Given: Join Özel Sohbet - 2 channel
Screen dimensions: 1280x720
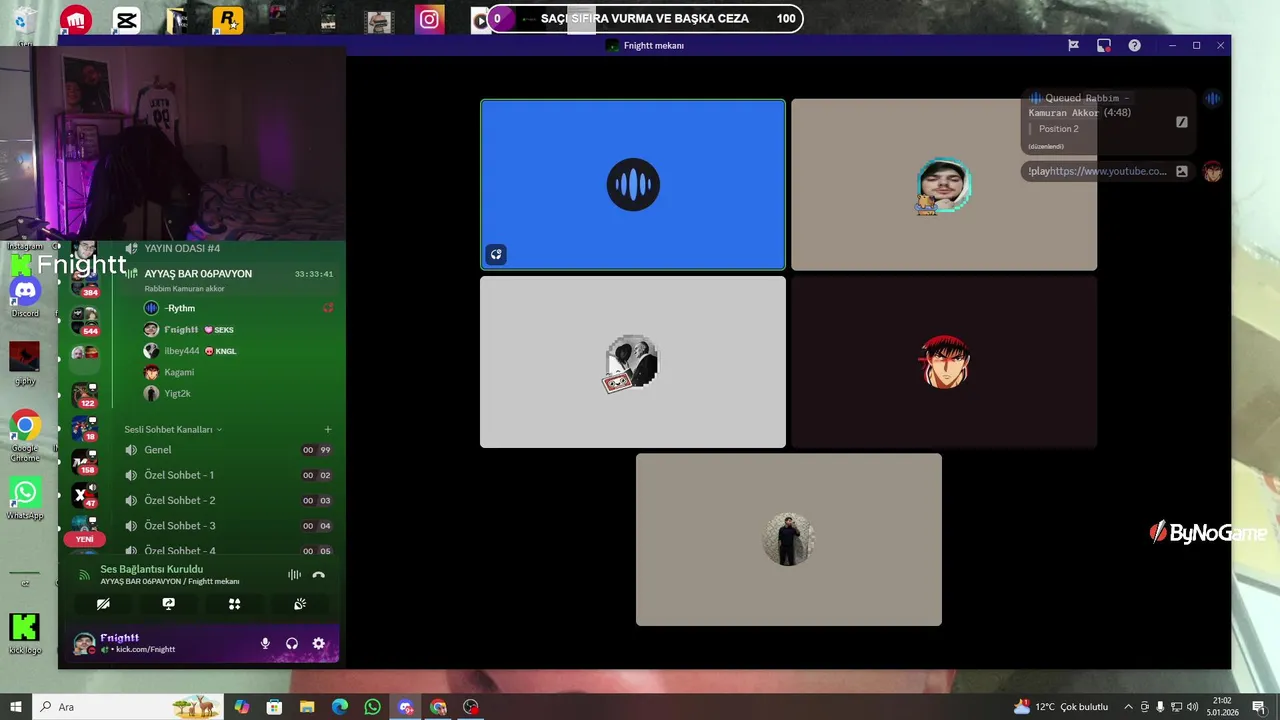Looking at the screenshot, I should point(228,500).
